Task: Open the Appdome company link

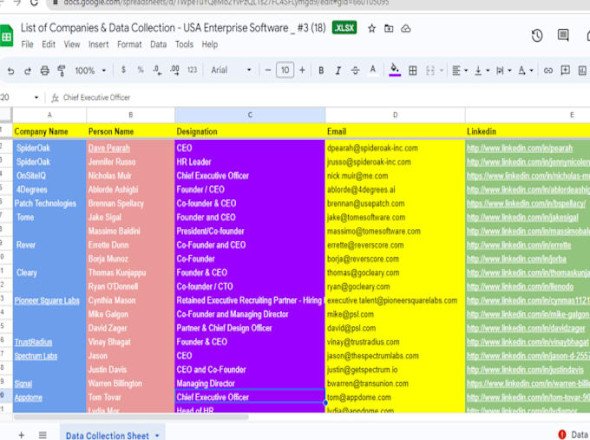Action: [28, 397]
